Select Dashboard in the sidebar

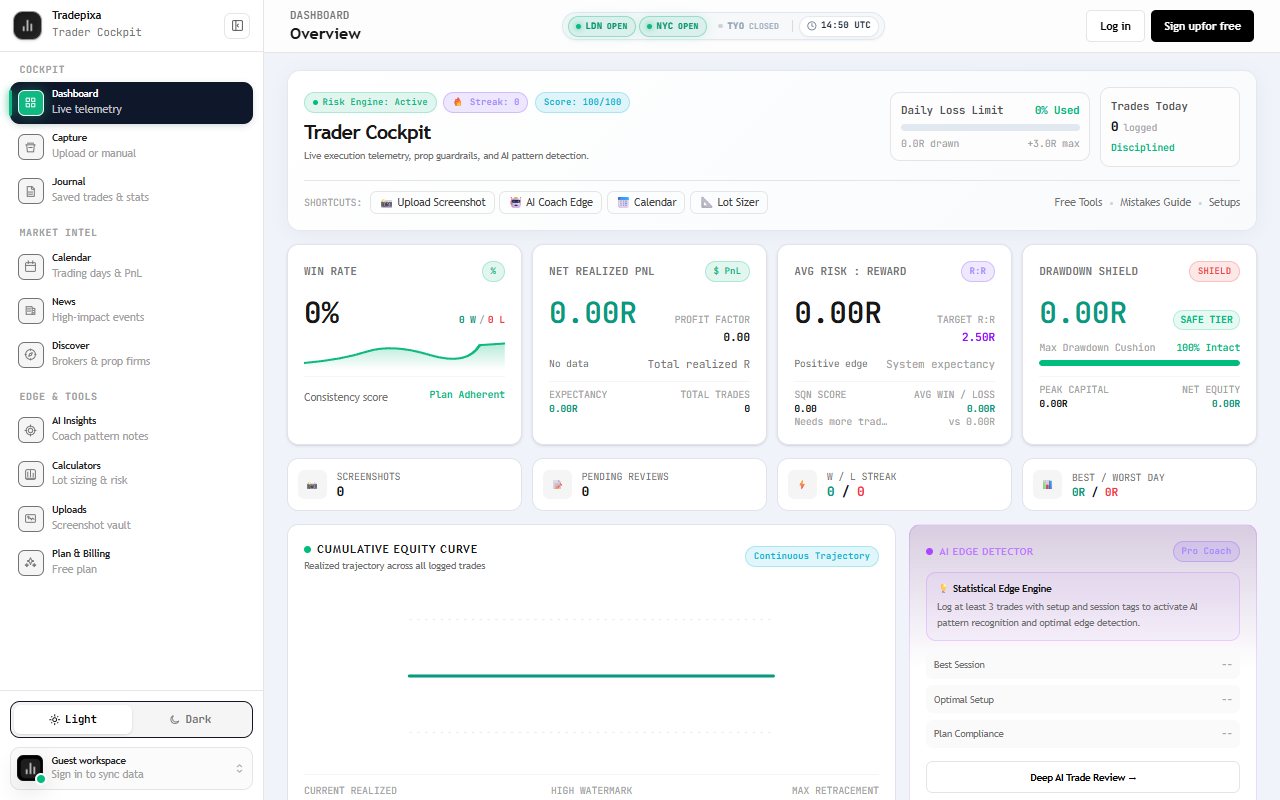[x=131, y=102]
